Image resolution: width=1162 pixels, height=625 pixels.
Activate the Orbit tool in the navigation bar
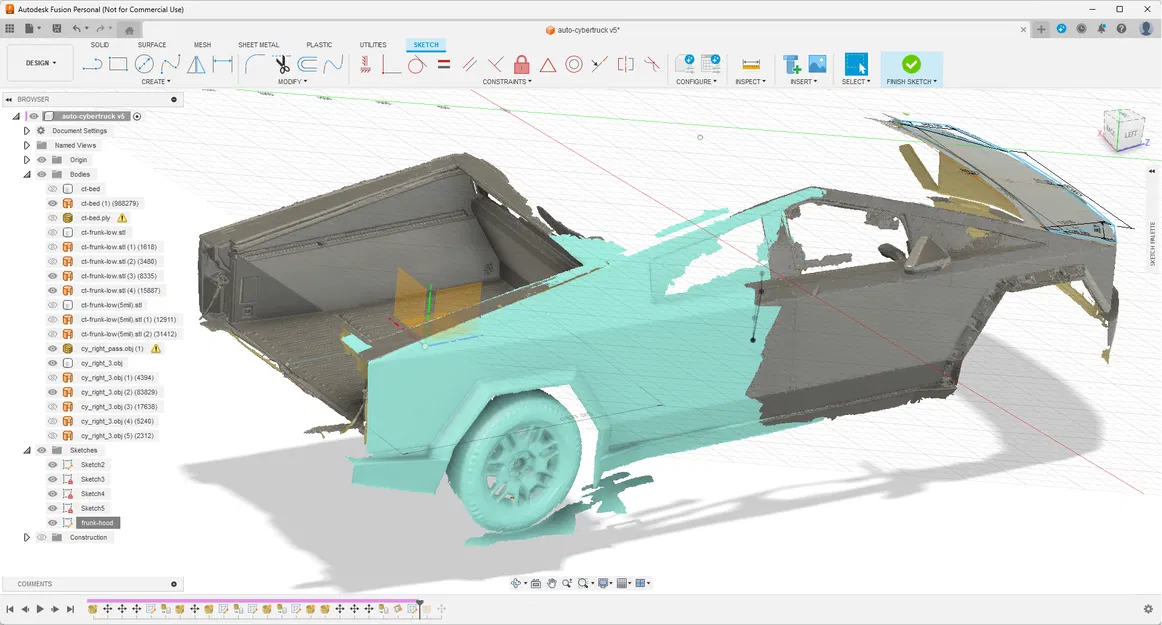pos(516,583)
